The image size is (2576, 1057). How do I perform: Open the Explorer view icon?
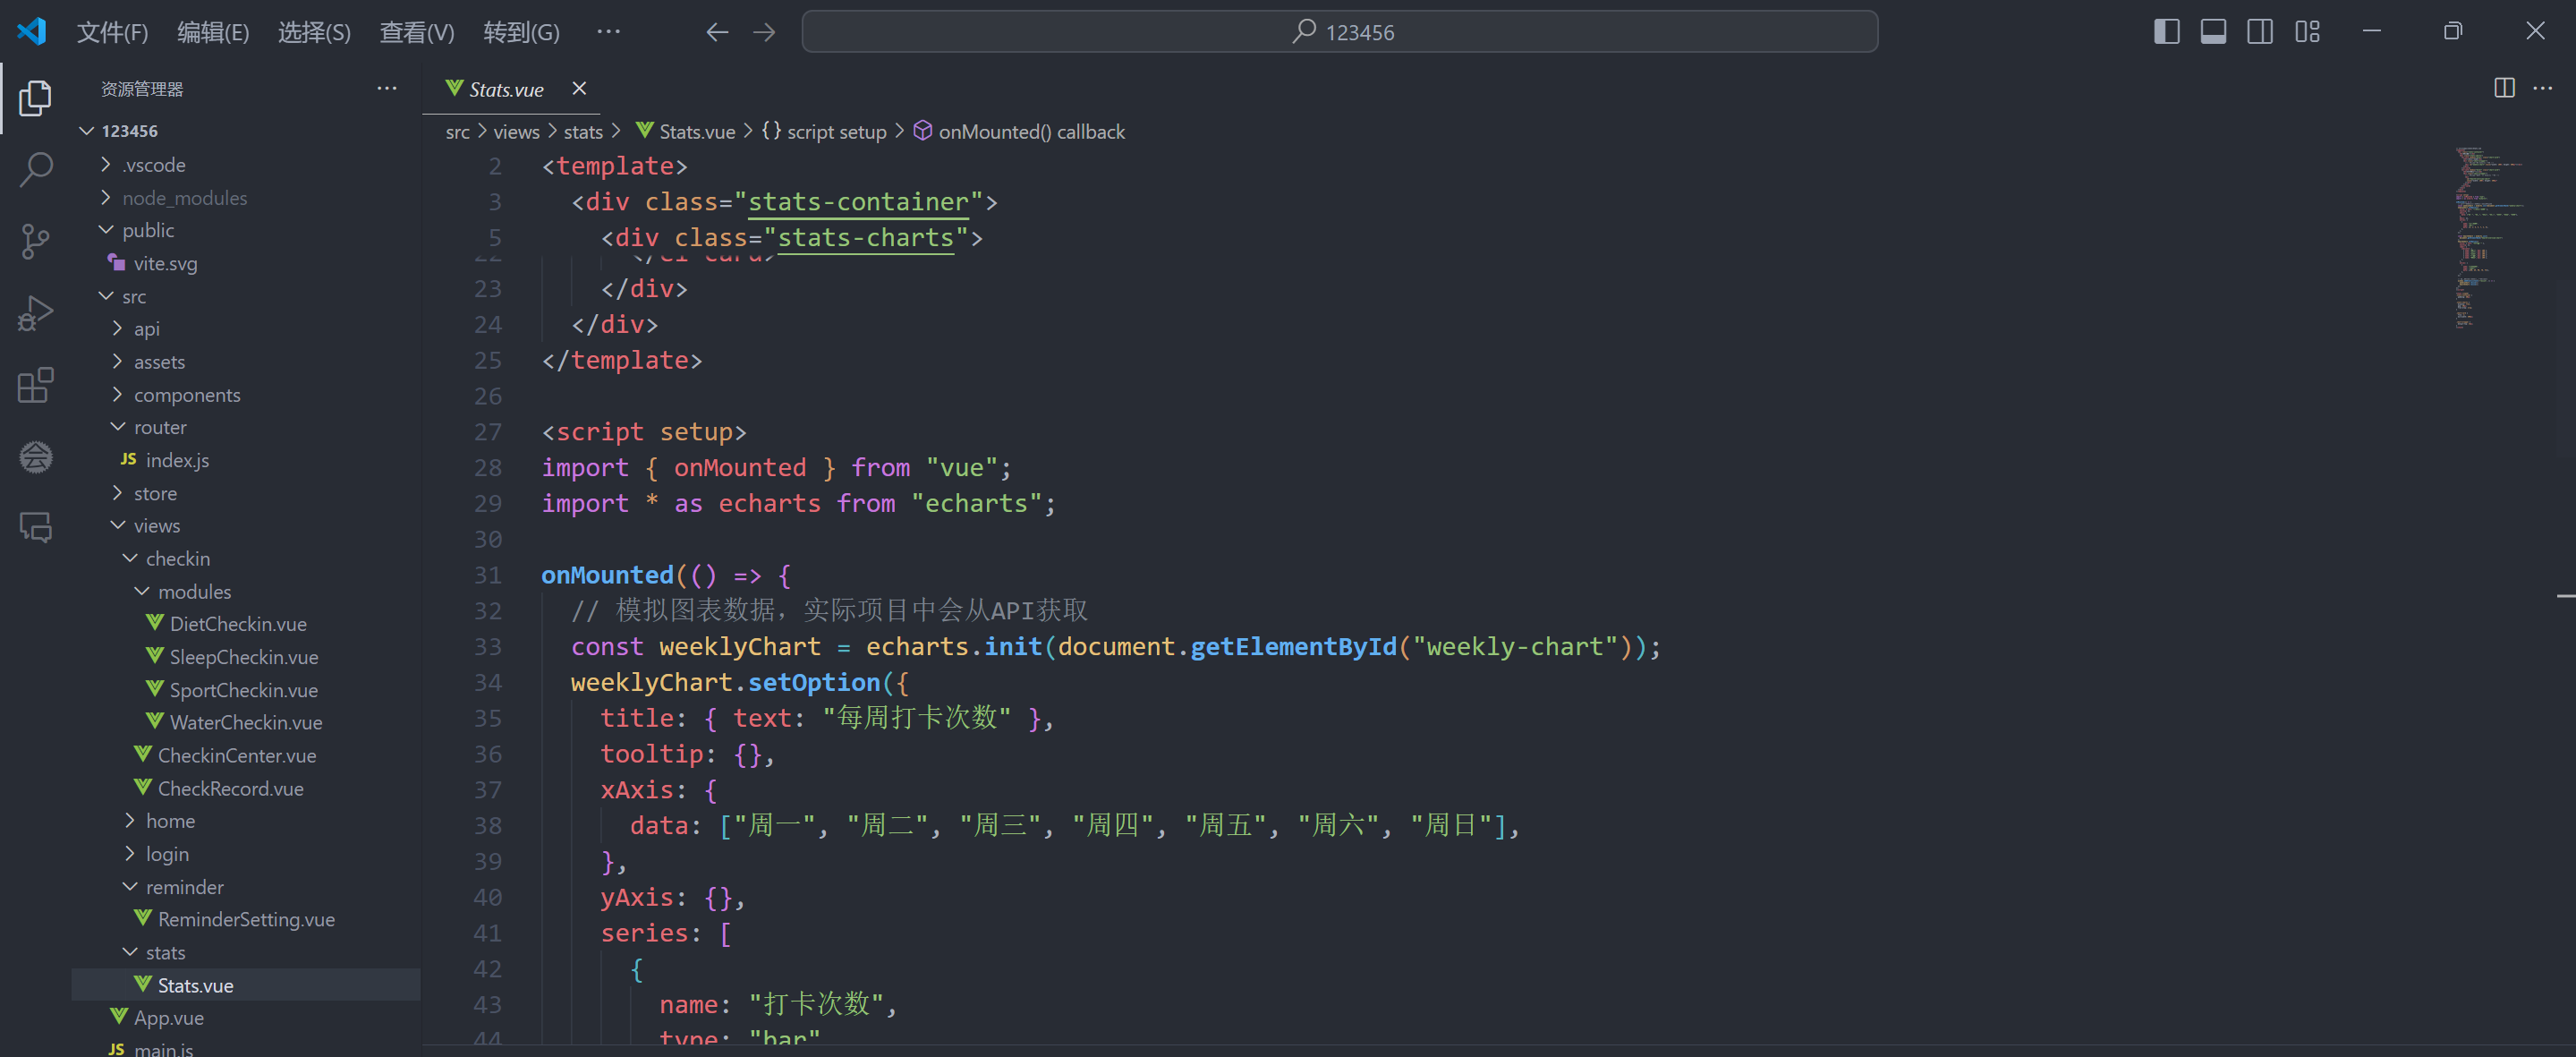point(36,97)
